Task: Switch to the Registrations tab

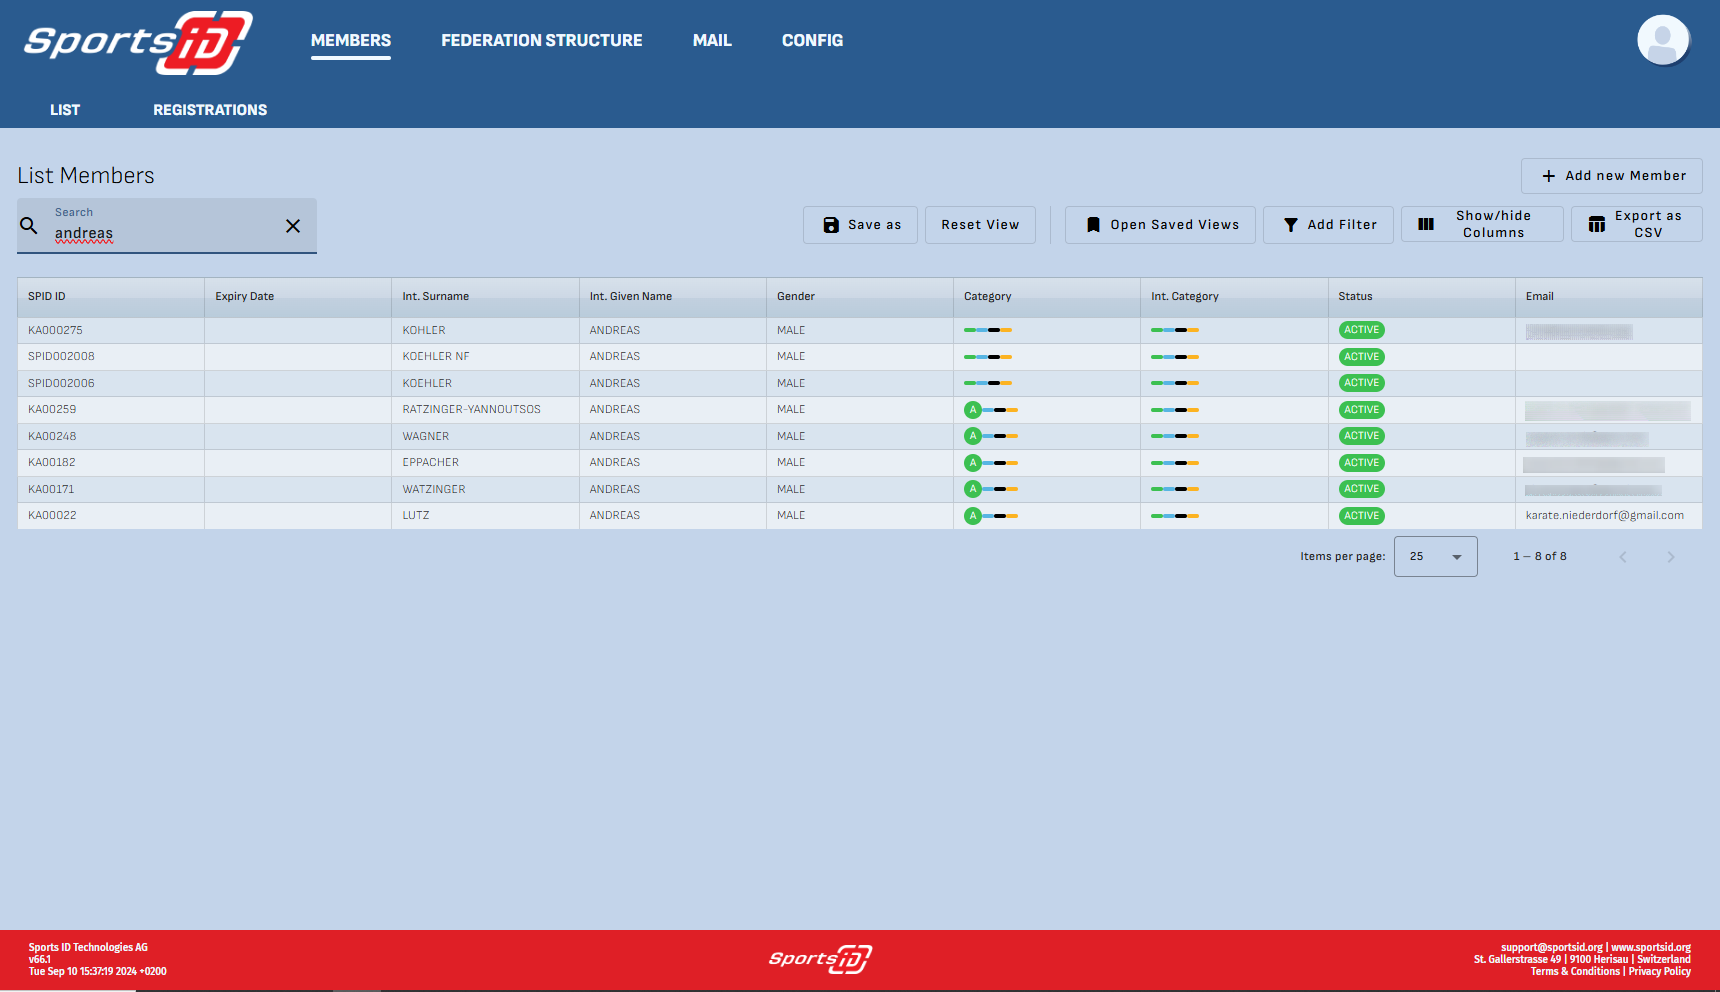Action: pos(210,110)
